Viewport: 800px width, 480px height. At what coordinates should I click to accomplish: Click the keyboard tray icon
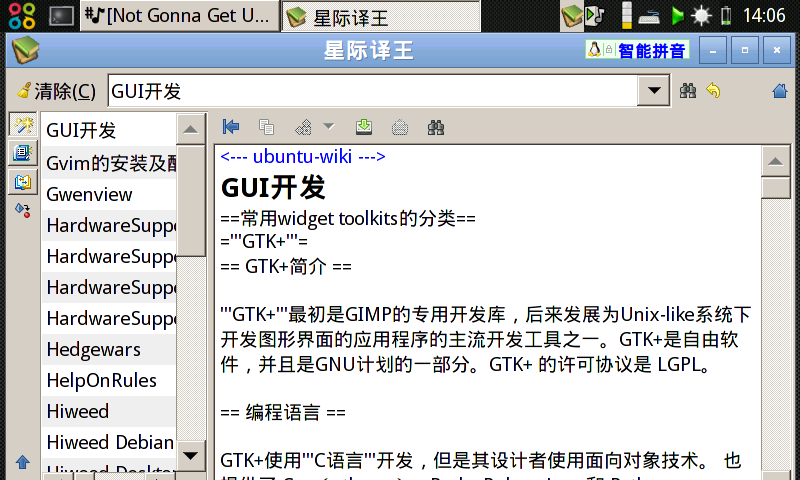click(649, 17)
